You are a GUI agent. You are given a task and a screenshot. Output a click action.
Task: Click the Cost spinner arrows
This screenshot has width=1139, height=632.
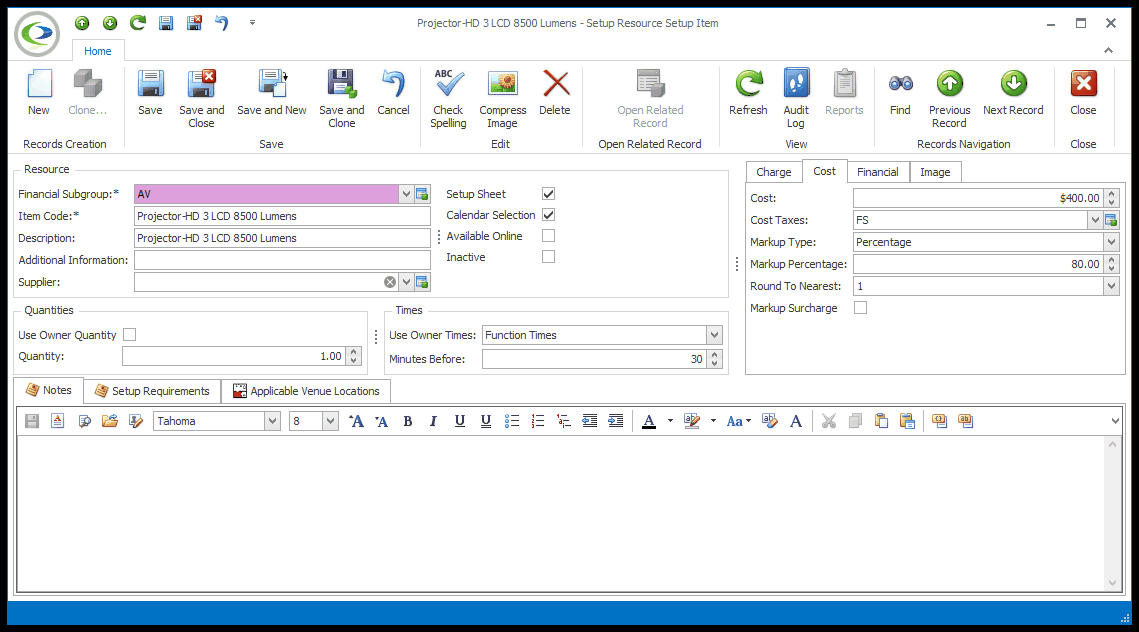[x=1111, y=198]
